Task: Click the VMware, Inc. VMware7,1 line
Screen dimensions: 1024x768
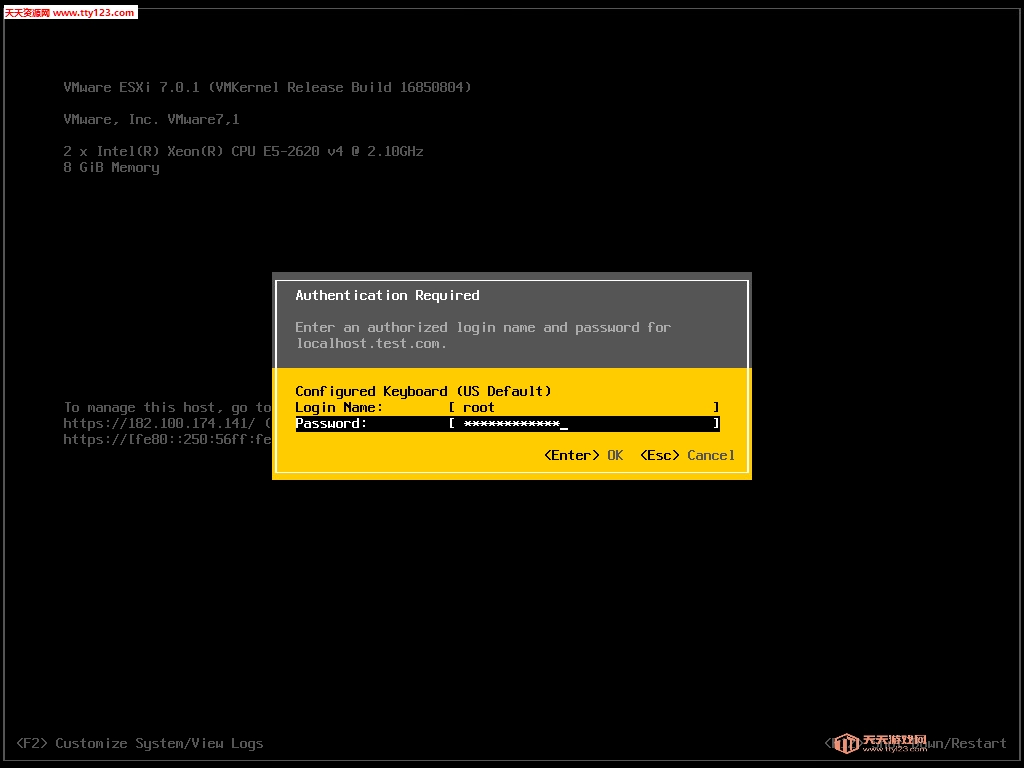Action: point(151,120)
